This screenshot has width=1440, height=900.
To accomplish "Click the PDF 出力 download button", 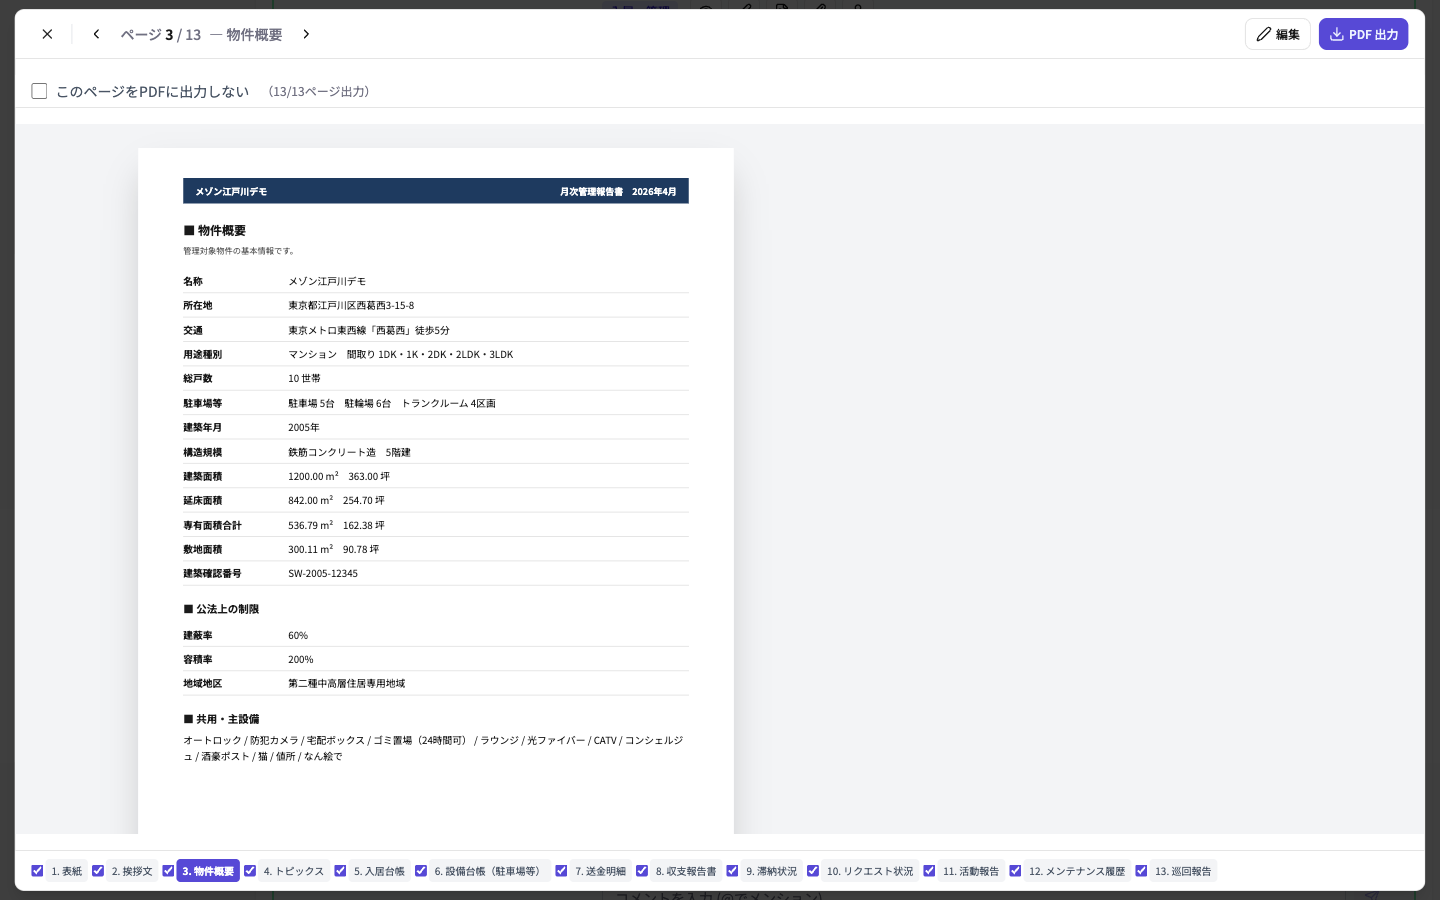I will tap(1363, 34).
